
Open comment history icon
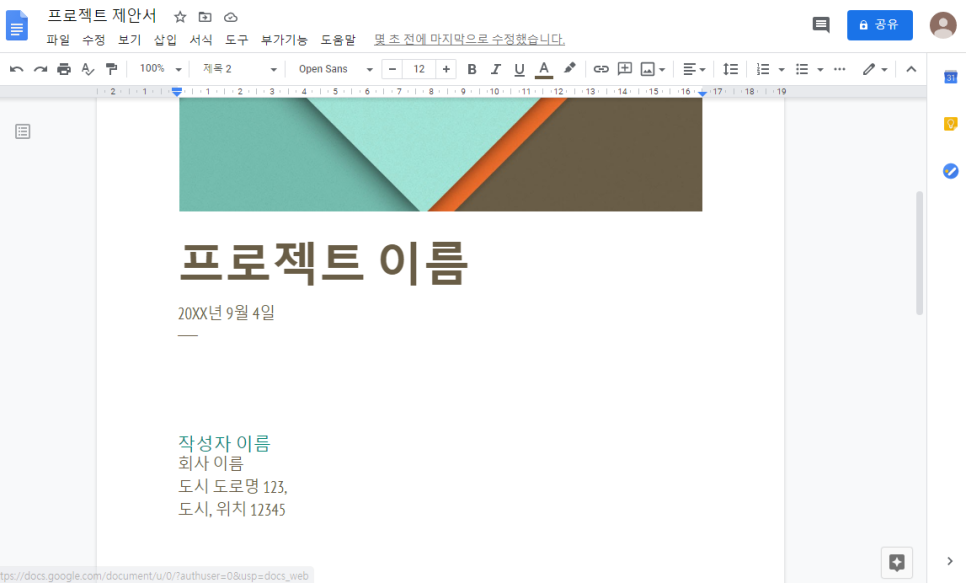pos(821,25)
